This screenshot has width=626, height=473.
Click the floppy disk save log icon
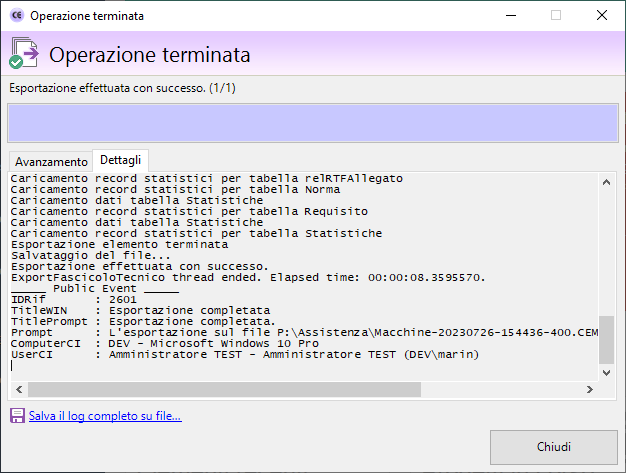(17, 415)
